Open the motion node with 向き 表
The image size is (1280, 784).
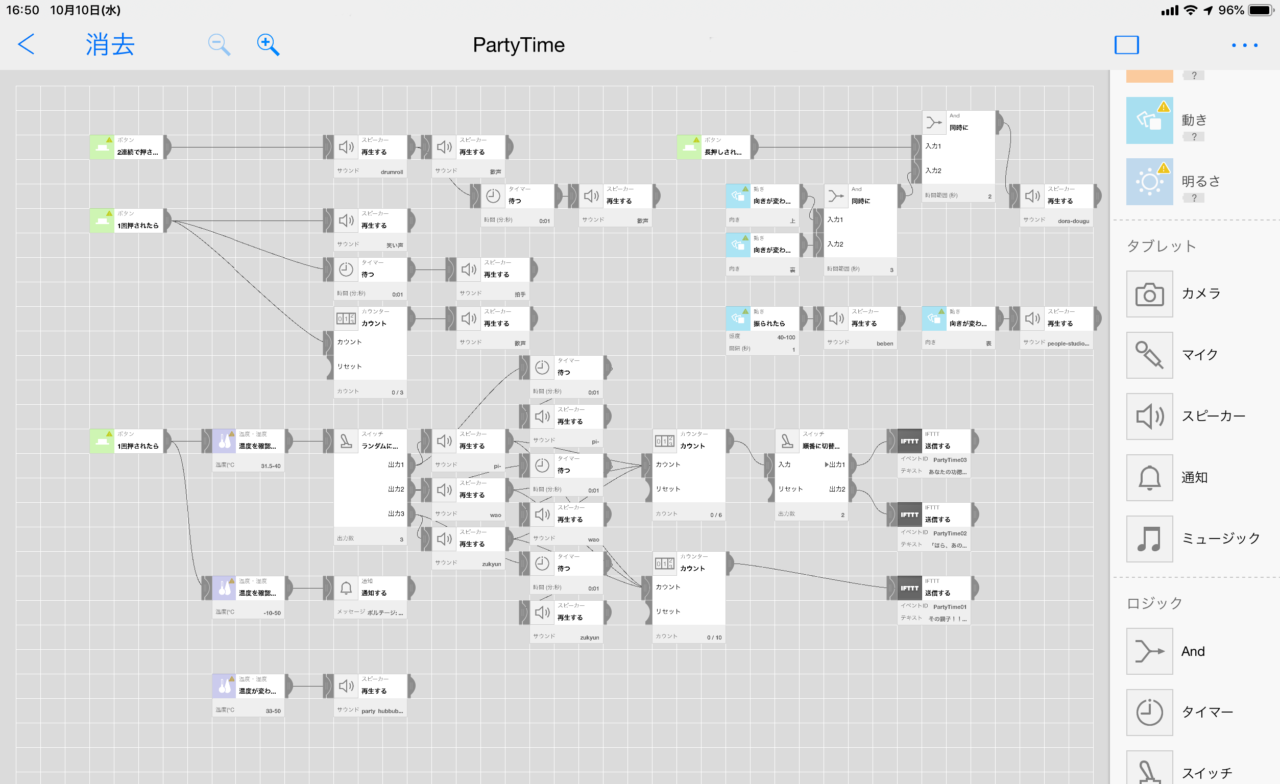coord(959,328)
